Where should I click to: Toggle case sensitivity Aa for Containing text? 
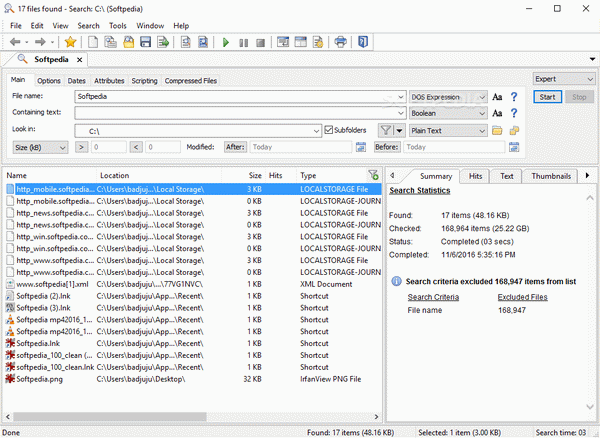(x=497, y=113)
